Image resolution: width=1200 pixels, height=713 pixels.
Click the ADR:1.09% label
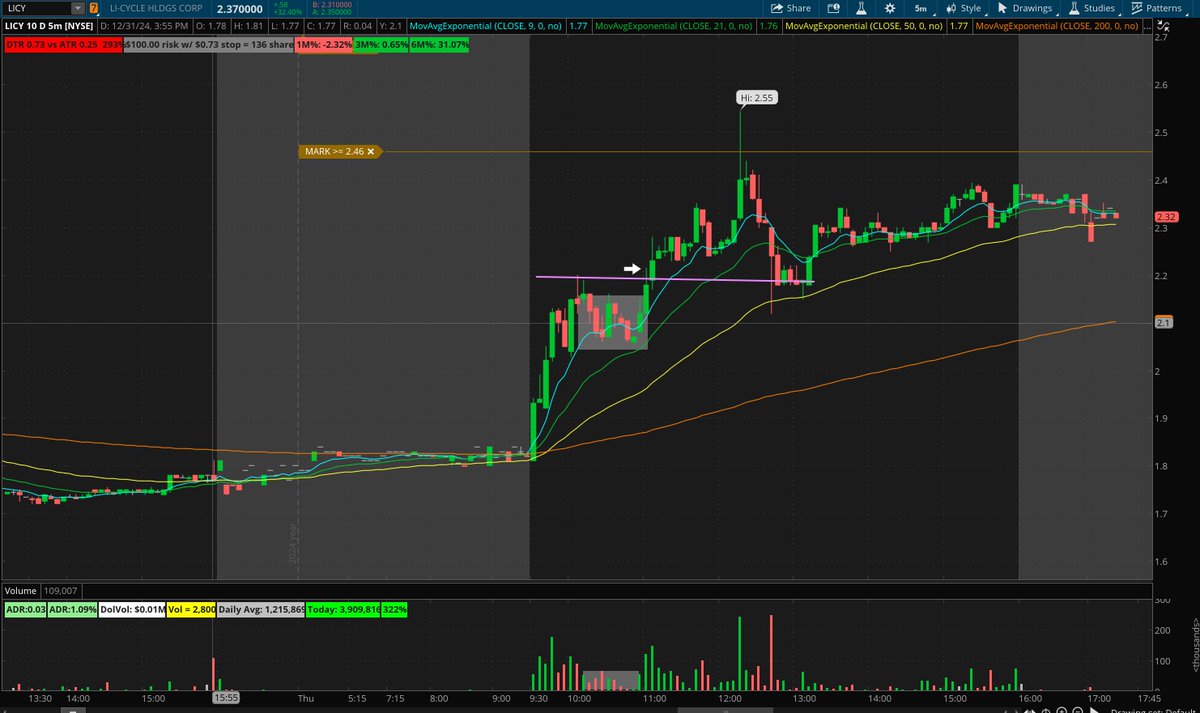(x=72, y=609)
